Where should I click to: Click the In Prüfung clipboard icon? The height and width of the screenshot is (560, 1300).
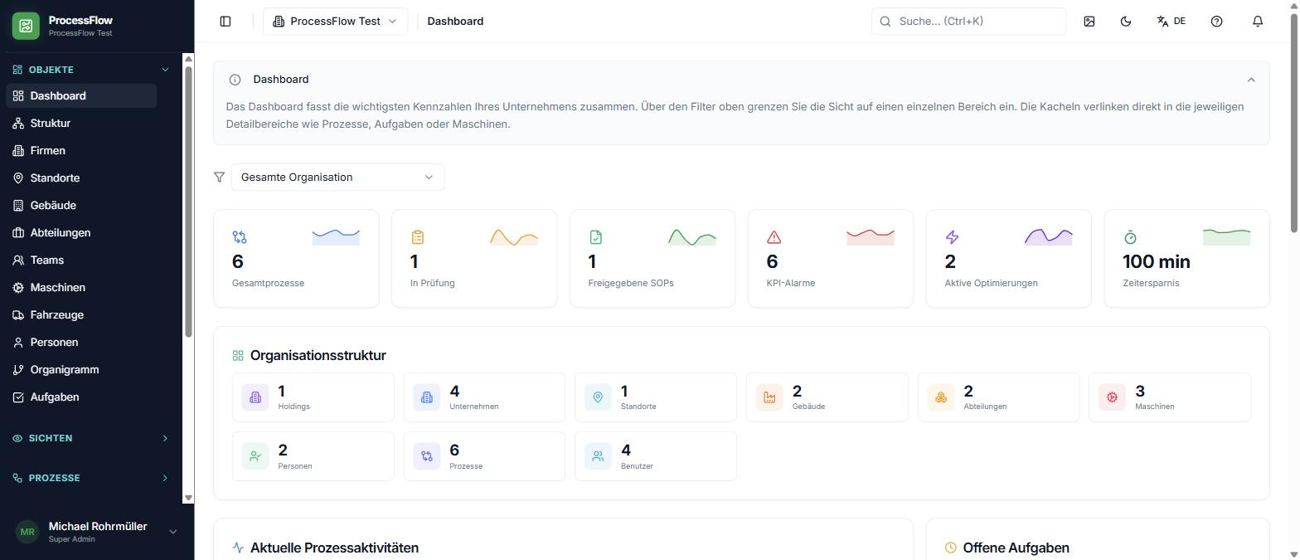[418, 237]
